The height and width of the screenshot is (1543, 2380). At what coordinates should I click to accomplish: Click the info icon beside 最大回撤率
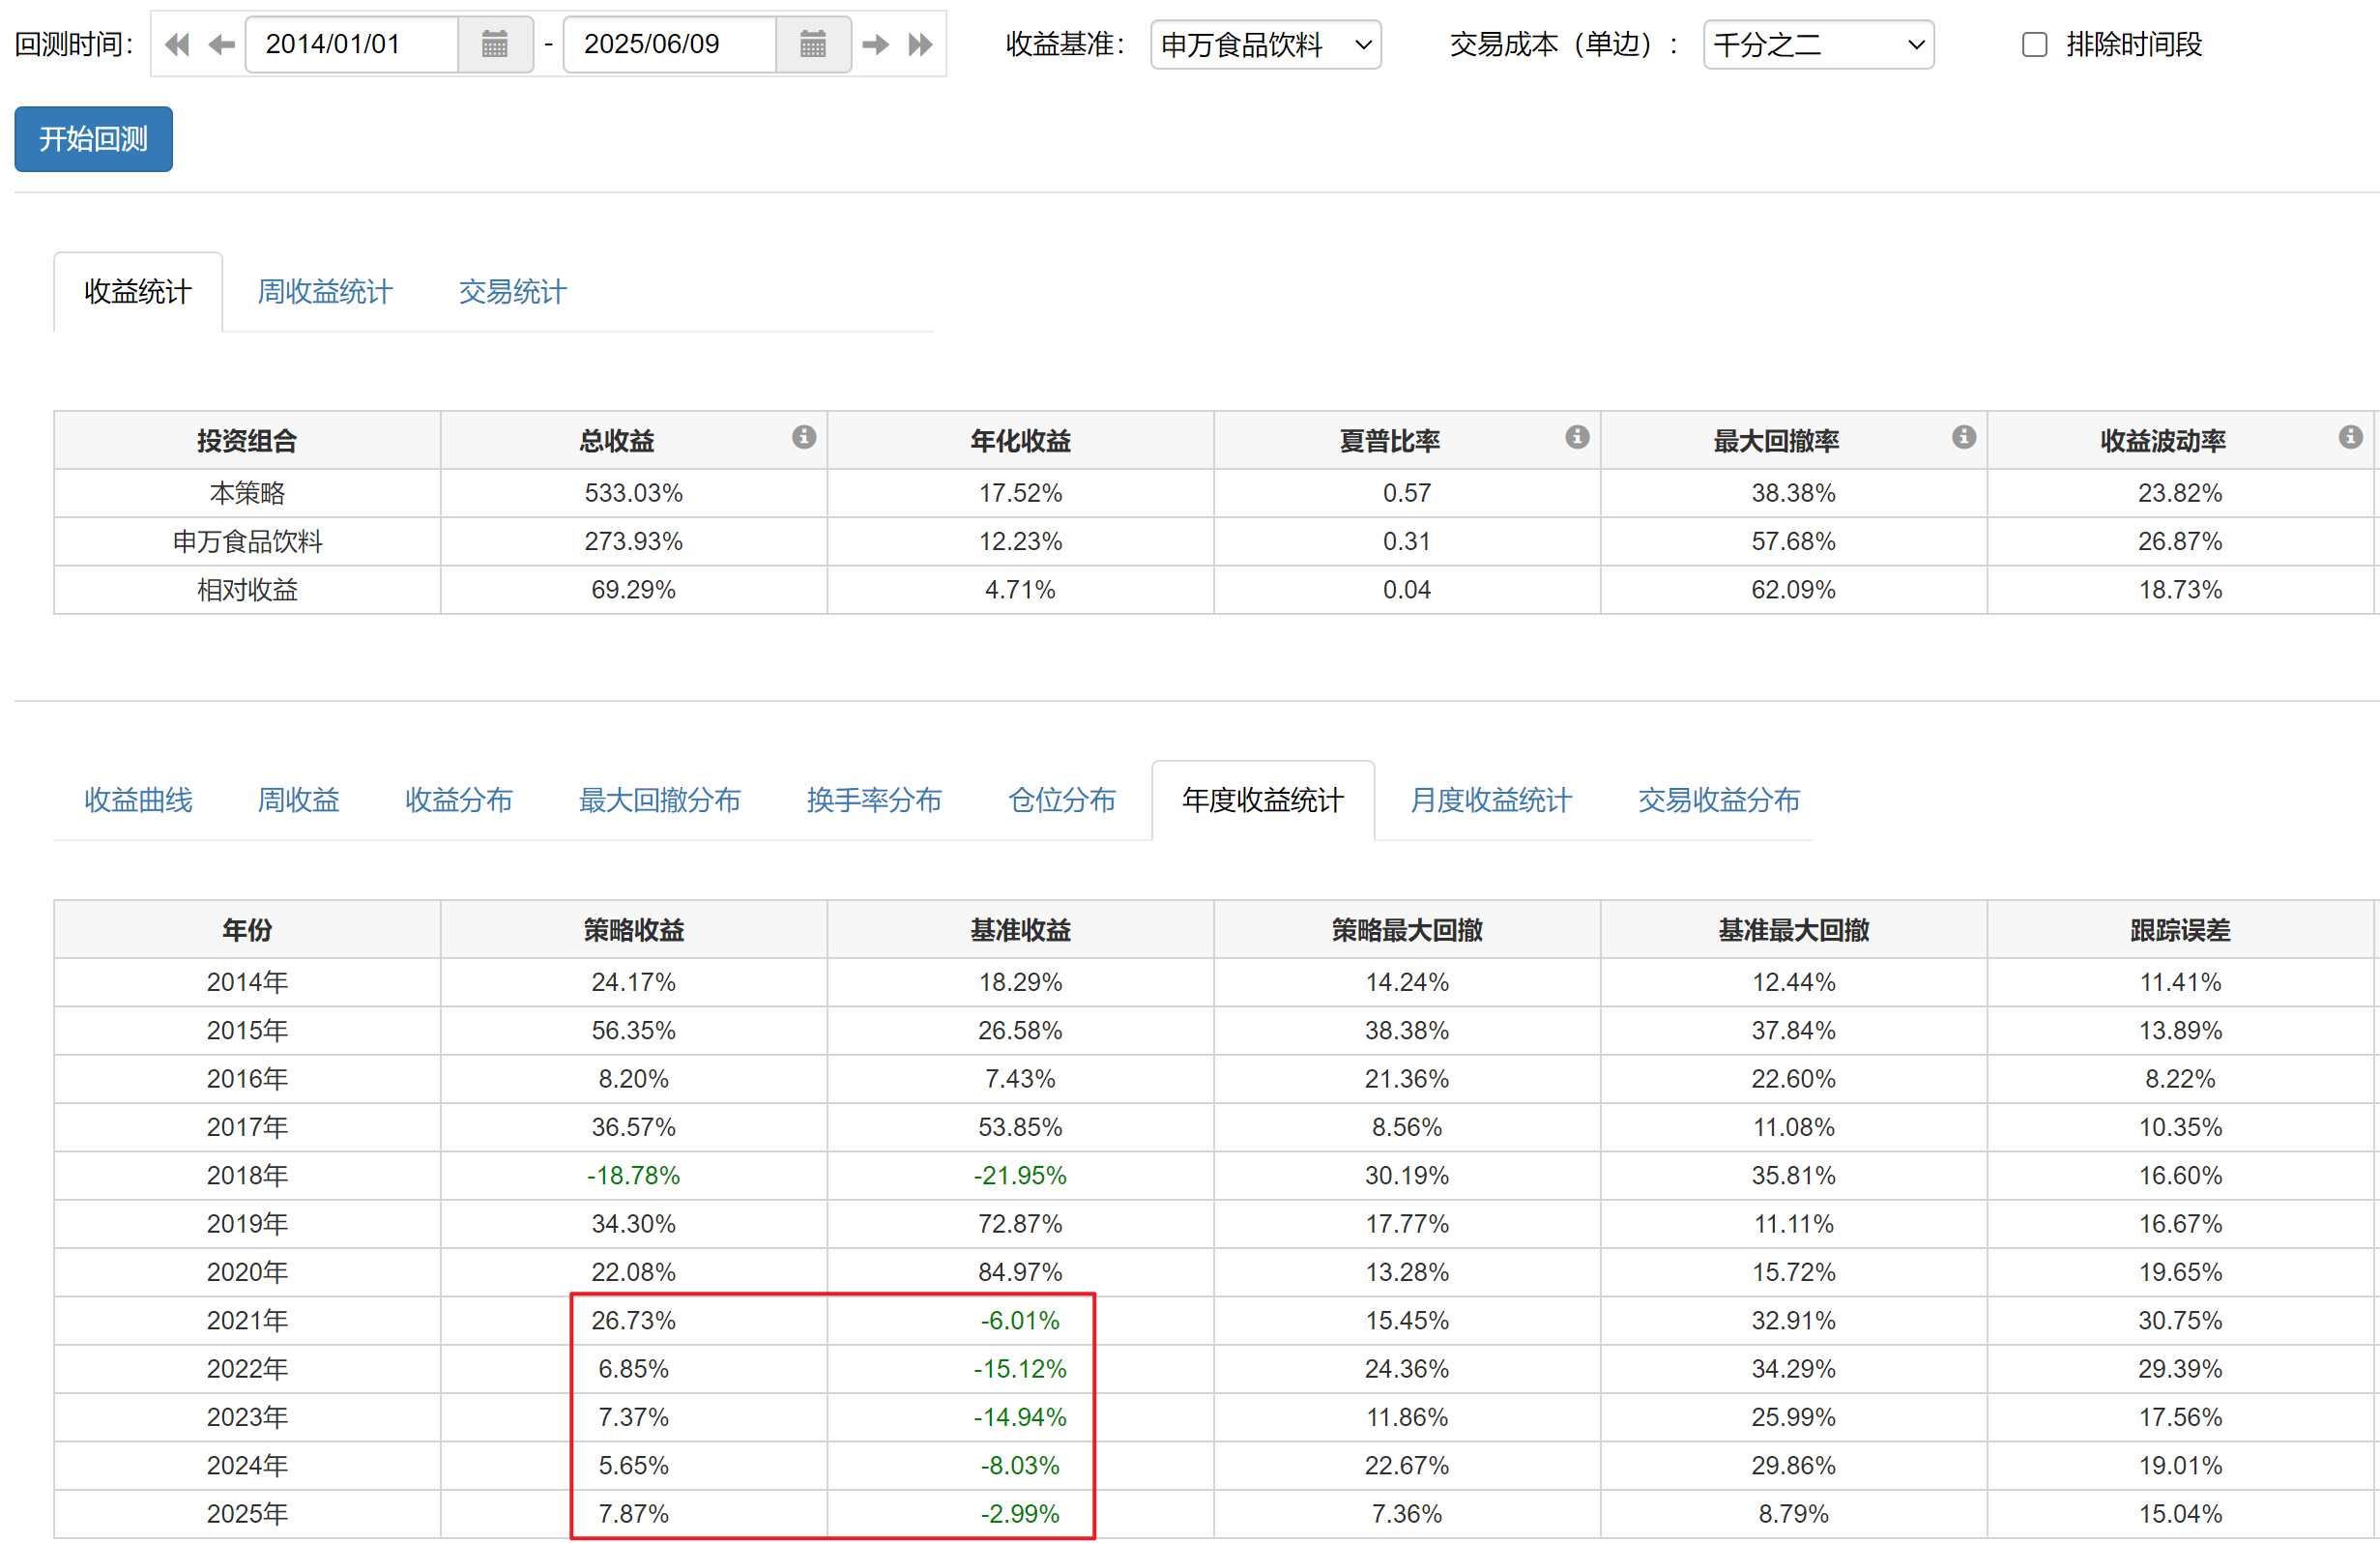tap(1964, 437)
